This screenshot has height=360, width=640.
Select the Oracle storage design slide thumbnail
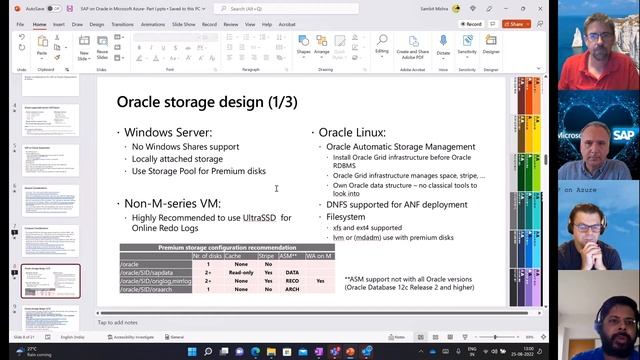(51, 281)
